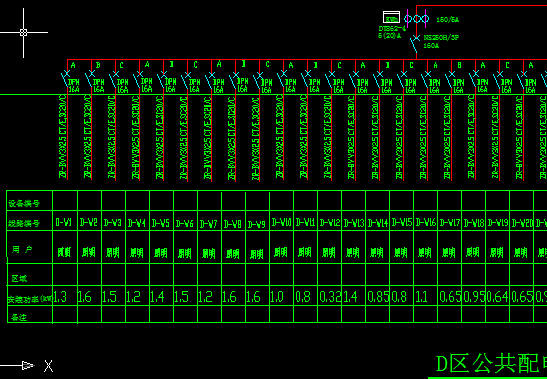The height and width of the screenshot is (379, 547).
Task: Click the kWh meter symbol labeled DT862-4
Action: click(x=391, y=17)
